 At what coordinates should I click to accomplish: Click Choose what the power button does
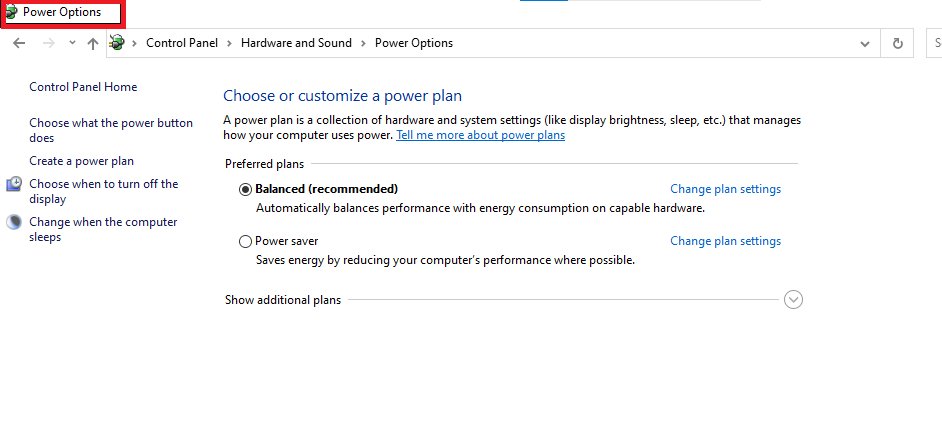click(111, 130)
